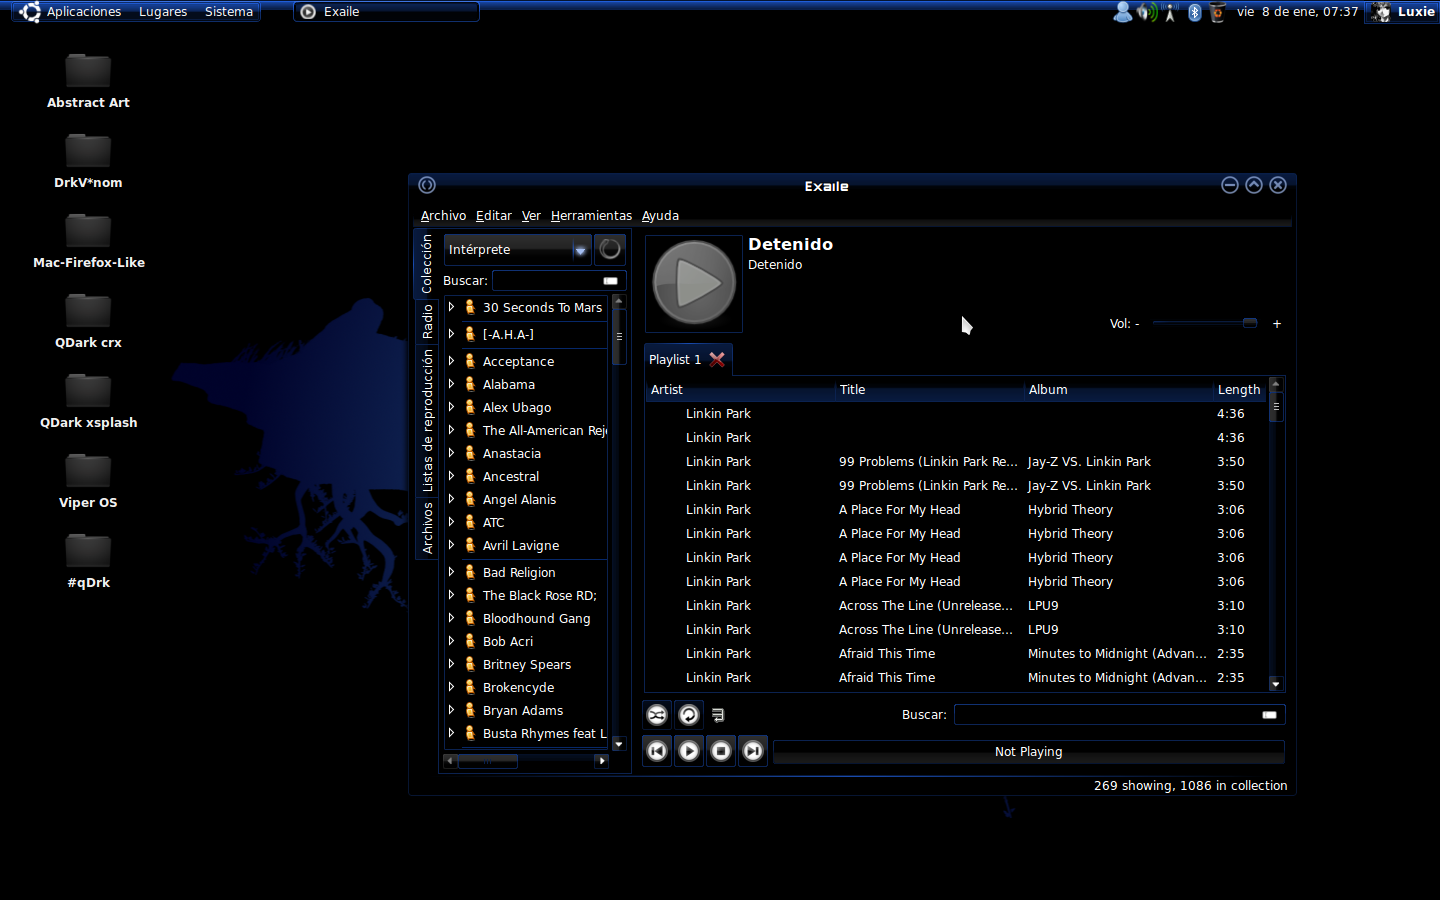
Task: Open the Luxie user menu
Action: click(1404, 12)
